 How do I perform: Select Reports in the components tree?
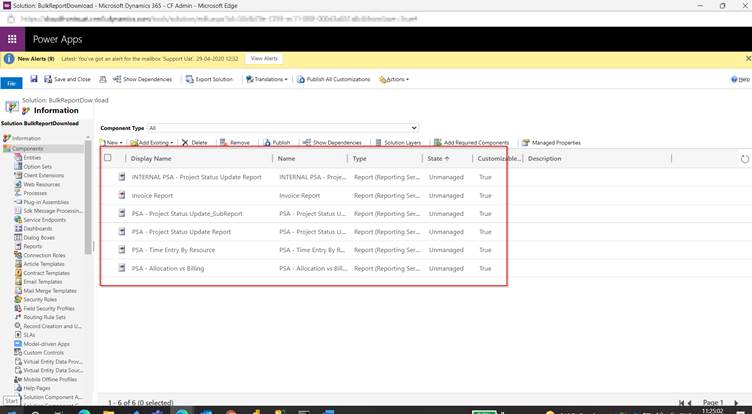[x=33, y=246]
